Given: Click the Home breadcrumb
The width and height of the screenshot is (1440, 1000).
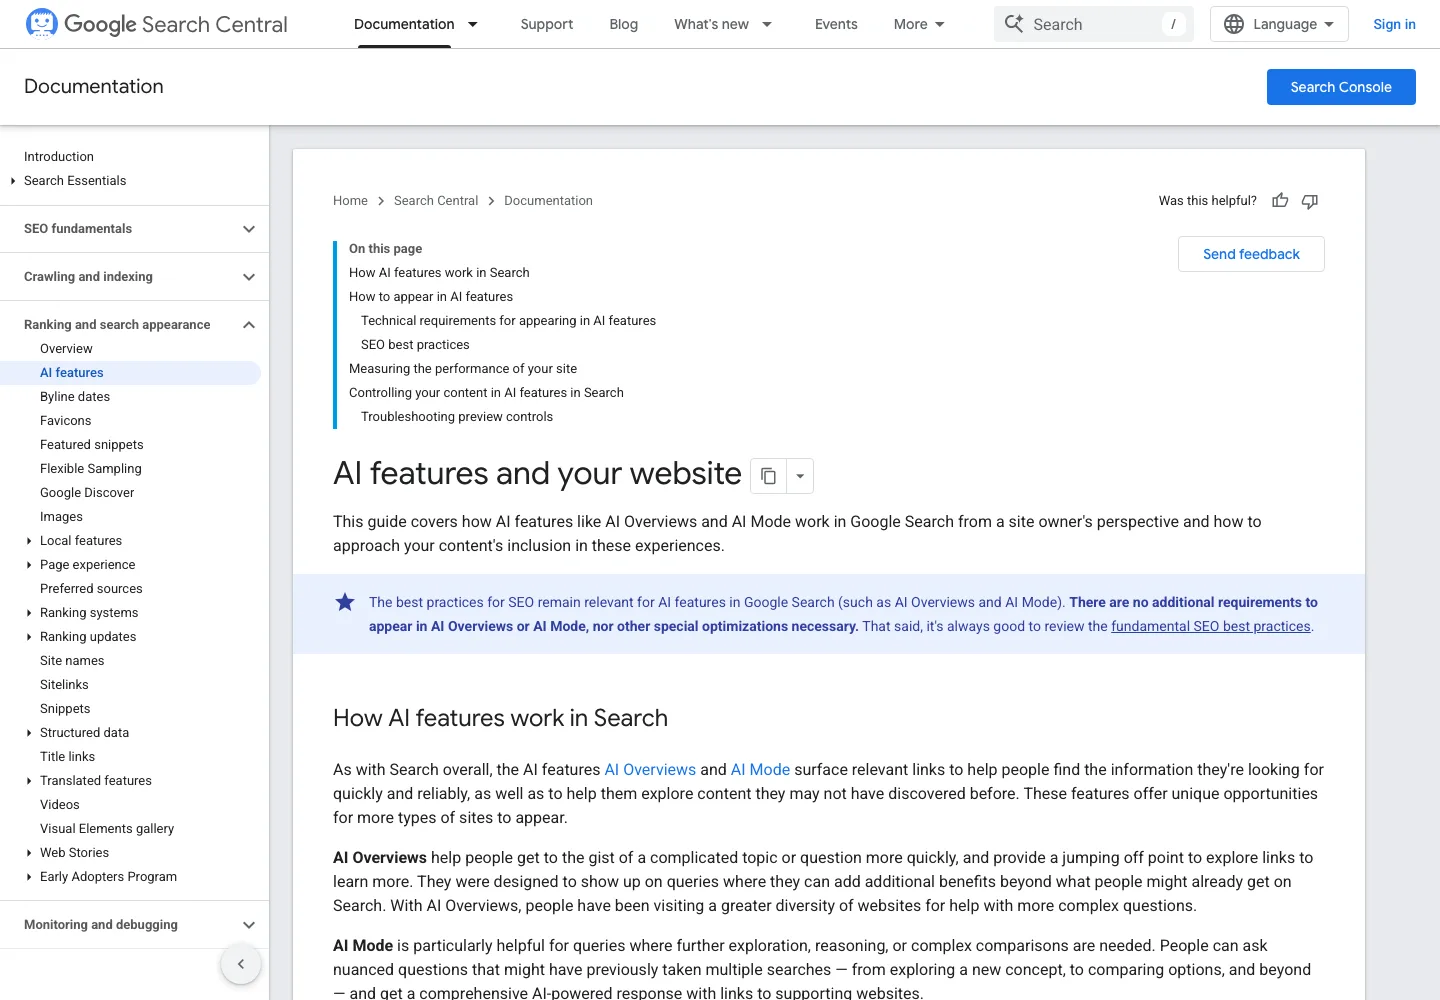Looking at the screenshot, I should click(350, 201).
